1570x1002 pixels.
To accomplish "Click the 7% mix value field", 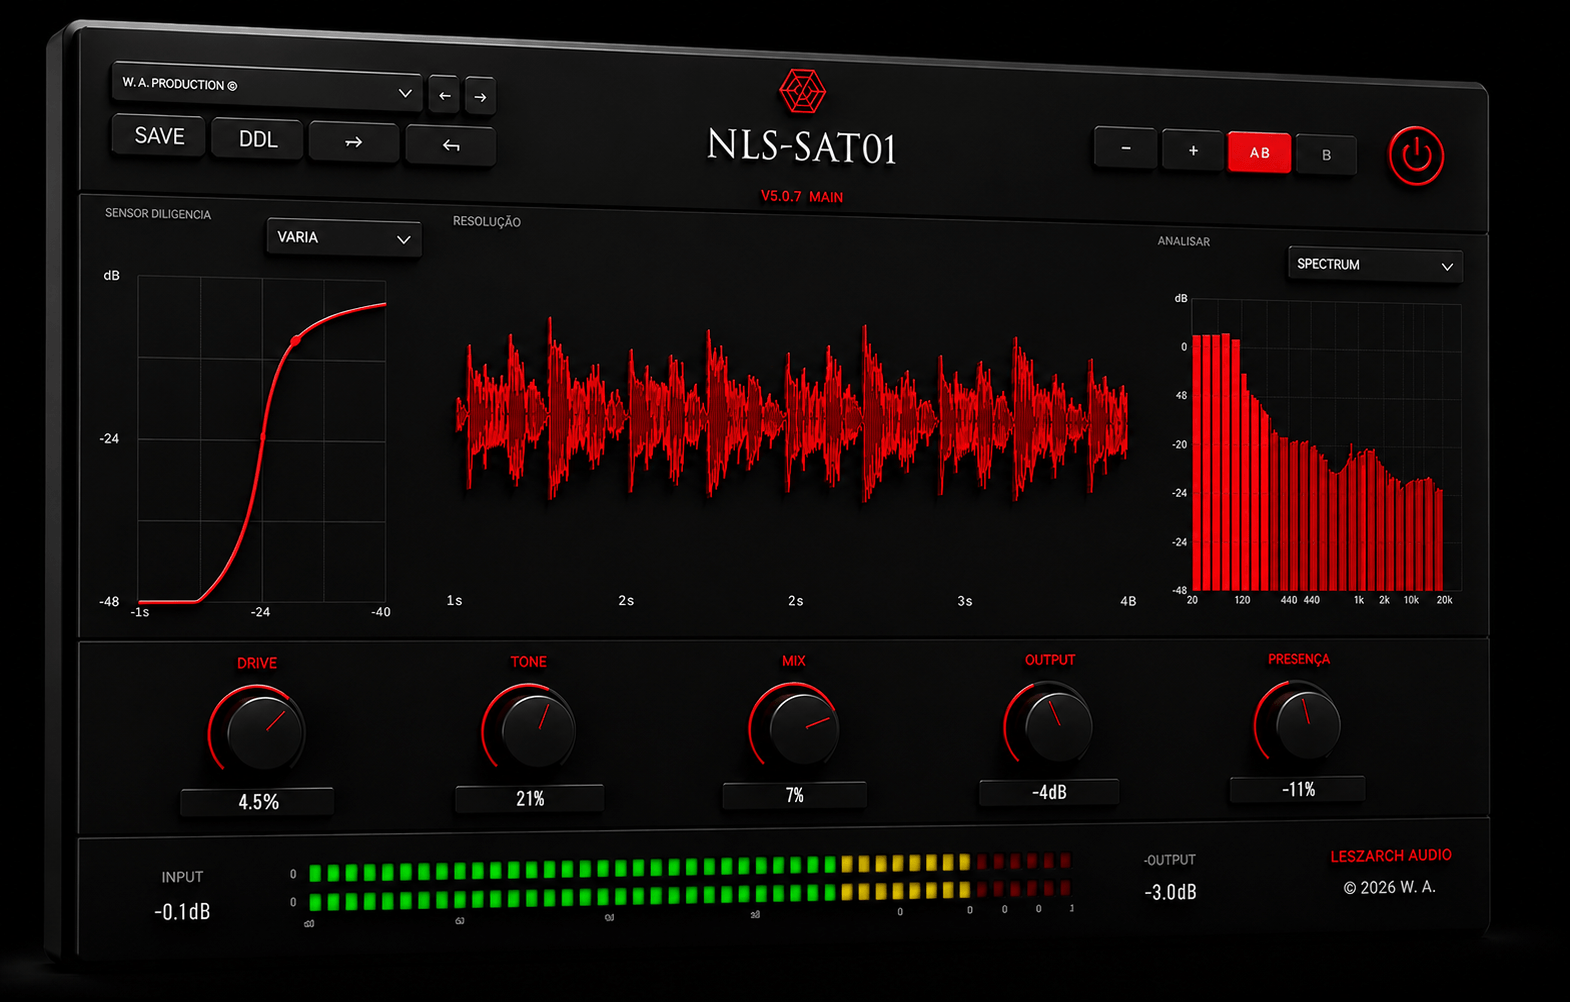I will tap(794, 795).
